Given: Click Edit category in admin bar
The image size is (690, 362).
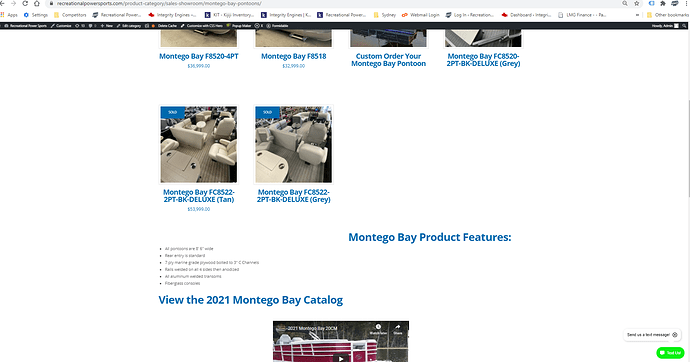Looking at the screenshot, I should (x=129, y=26).
